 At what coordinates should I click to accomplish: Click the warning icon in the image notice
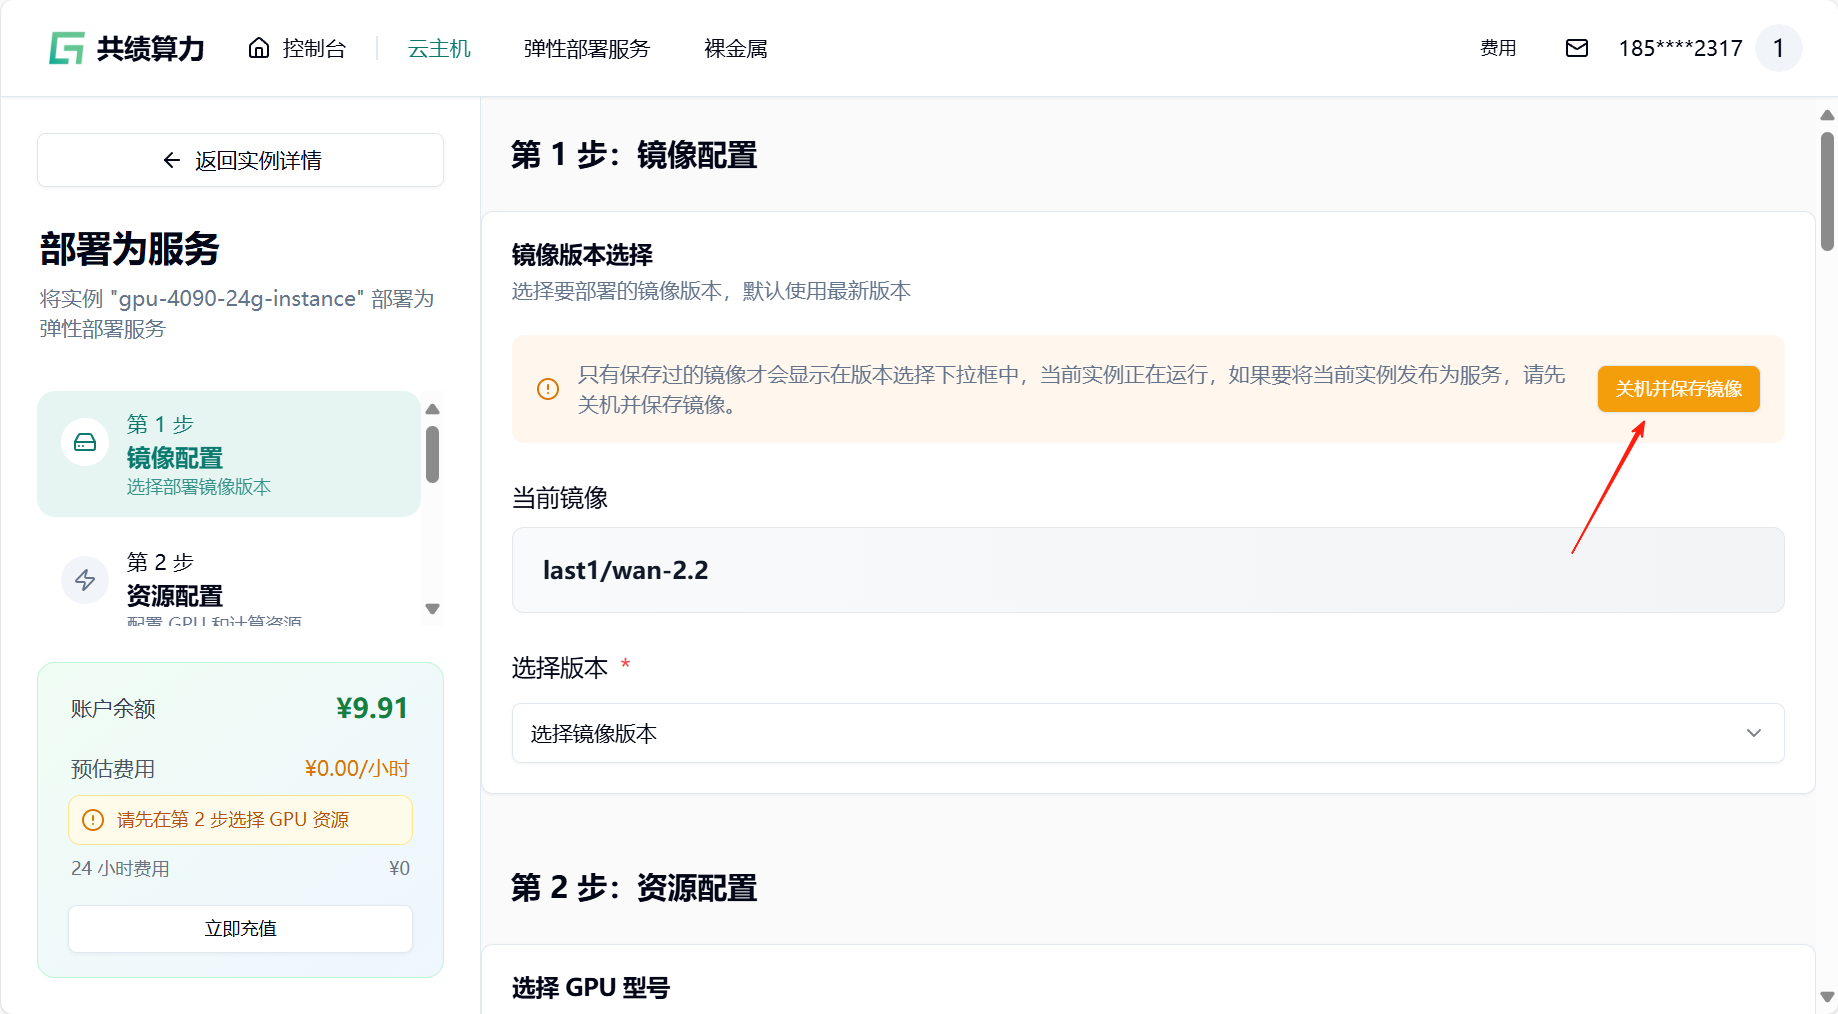coord(548,389)
